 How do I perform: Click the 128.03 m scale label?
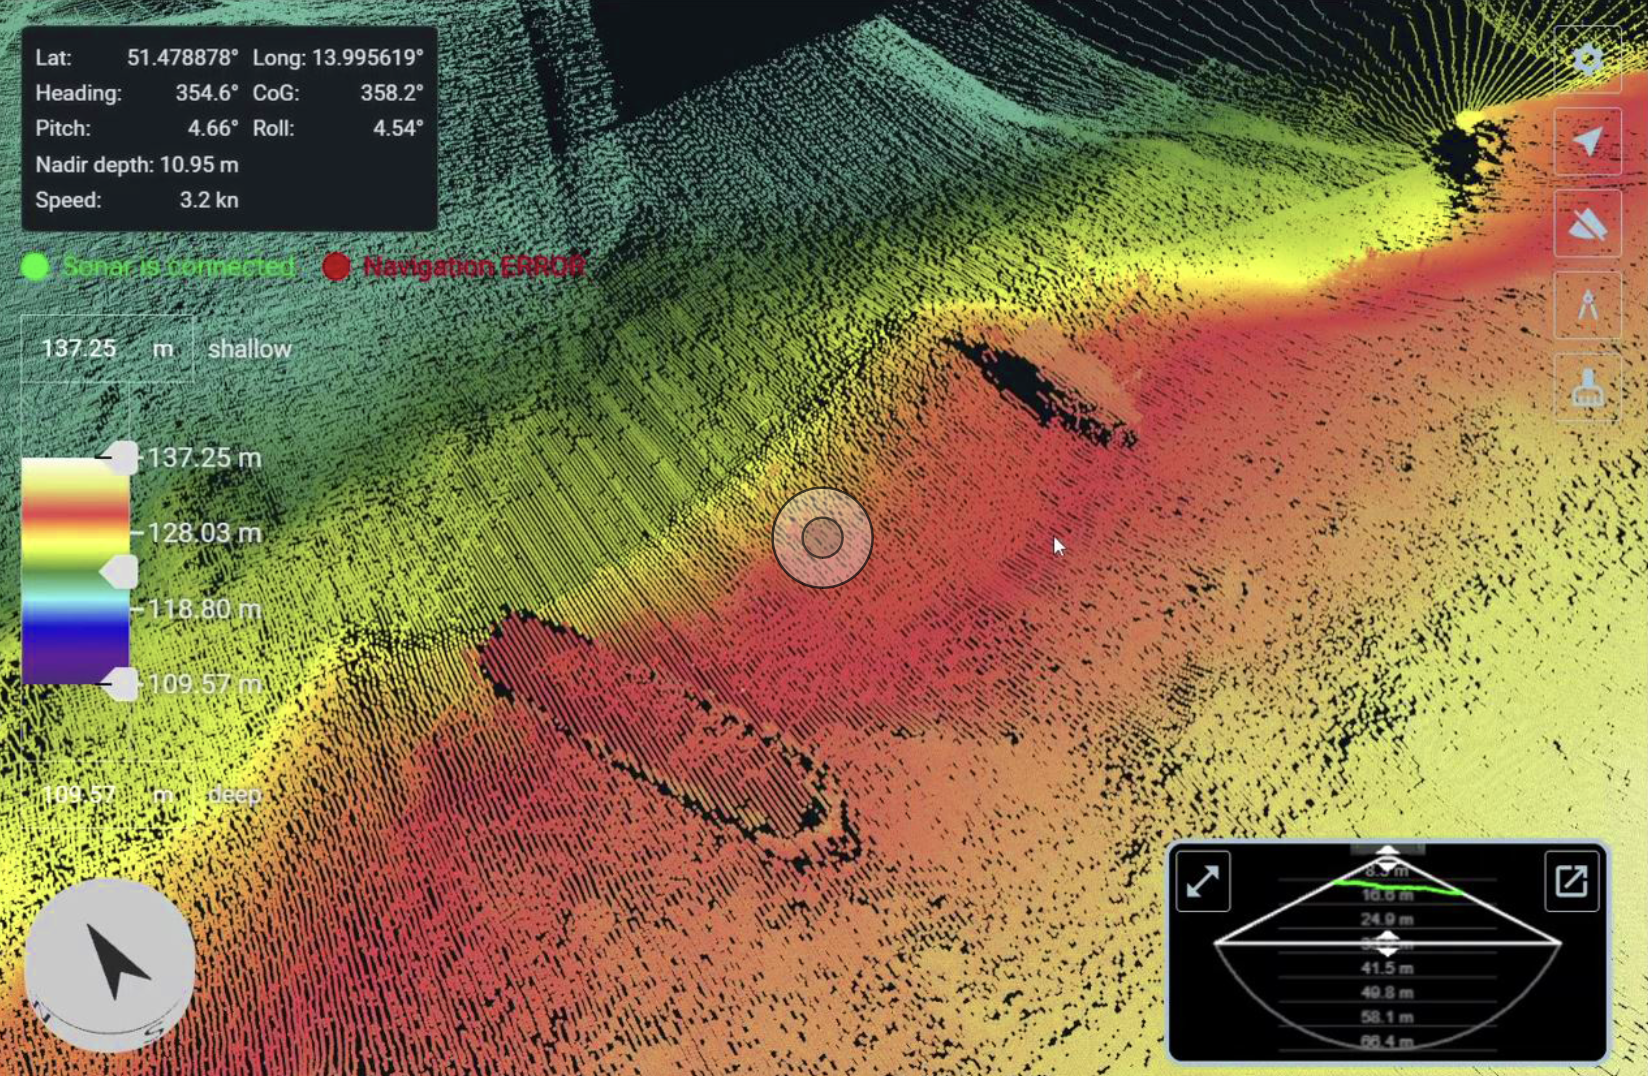coord(205,533)
